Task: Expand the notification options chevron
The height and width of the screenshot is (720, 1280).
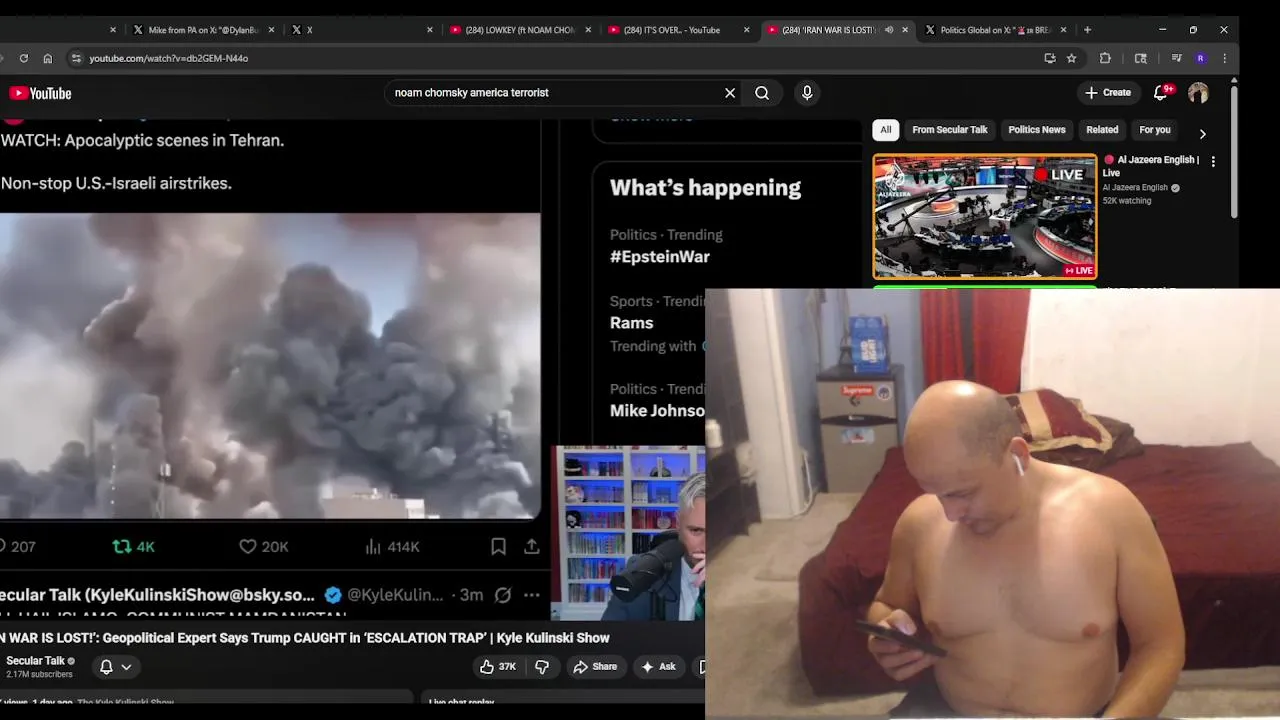Action: pos(126,667)
